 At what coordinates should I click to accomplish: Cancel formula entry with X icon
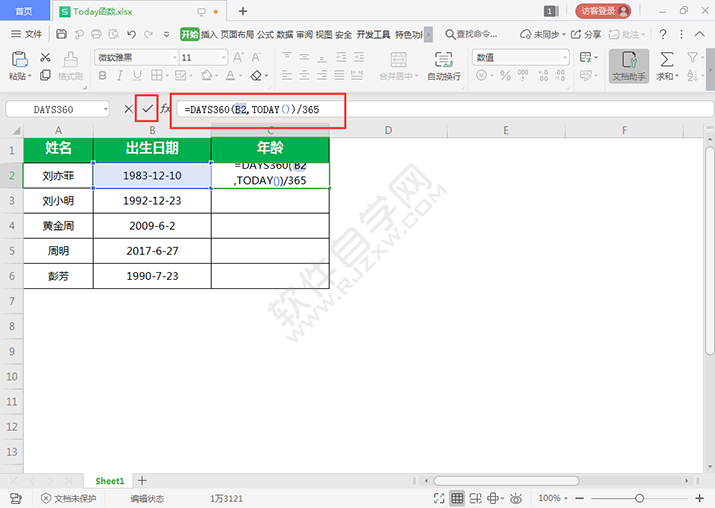(x=128, y=108)
